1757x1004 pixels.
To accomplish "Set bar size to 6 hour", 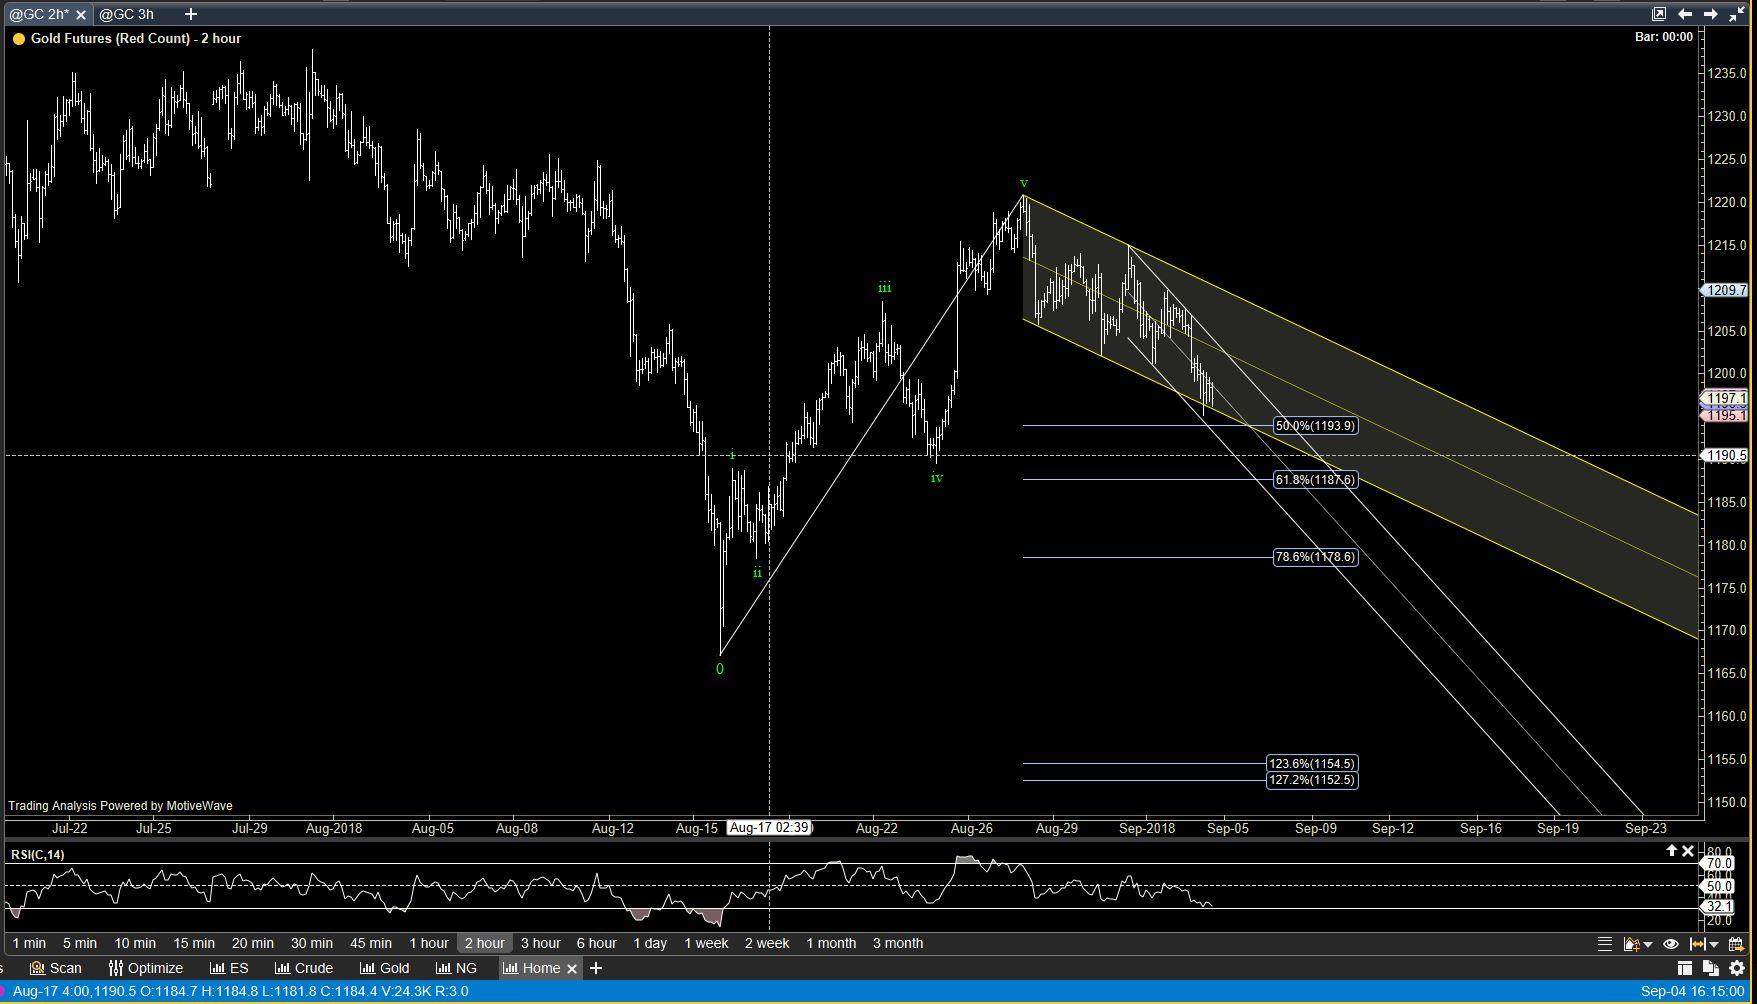I will (597, 943).
